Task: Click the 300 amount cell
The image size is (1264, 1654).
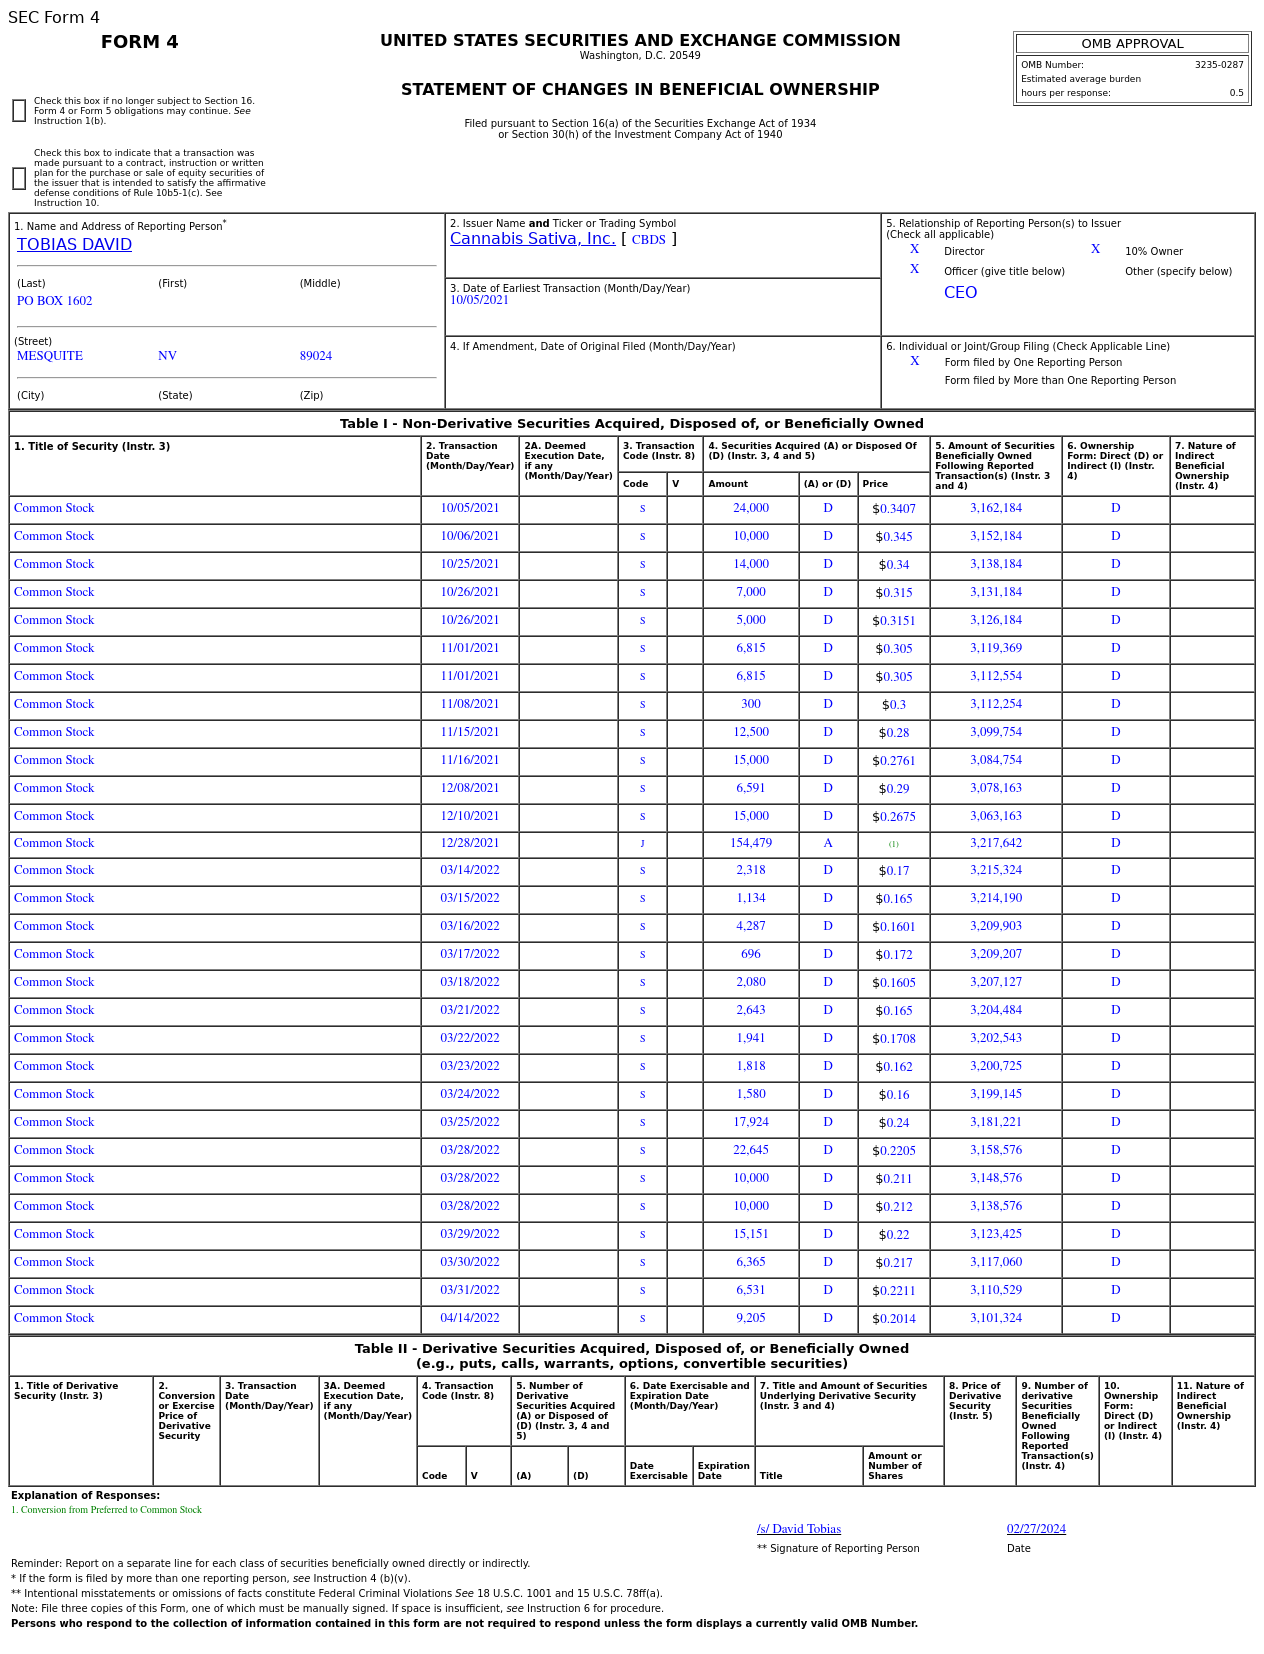Action: [x=751, y=705]
